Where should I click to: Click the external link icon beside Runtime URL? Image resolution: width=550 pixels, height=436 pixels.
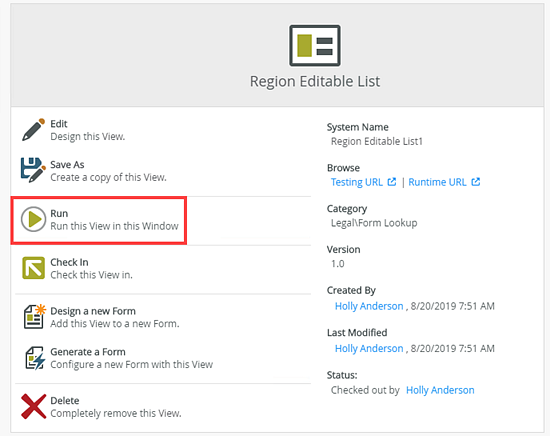(476, 182)
